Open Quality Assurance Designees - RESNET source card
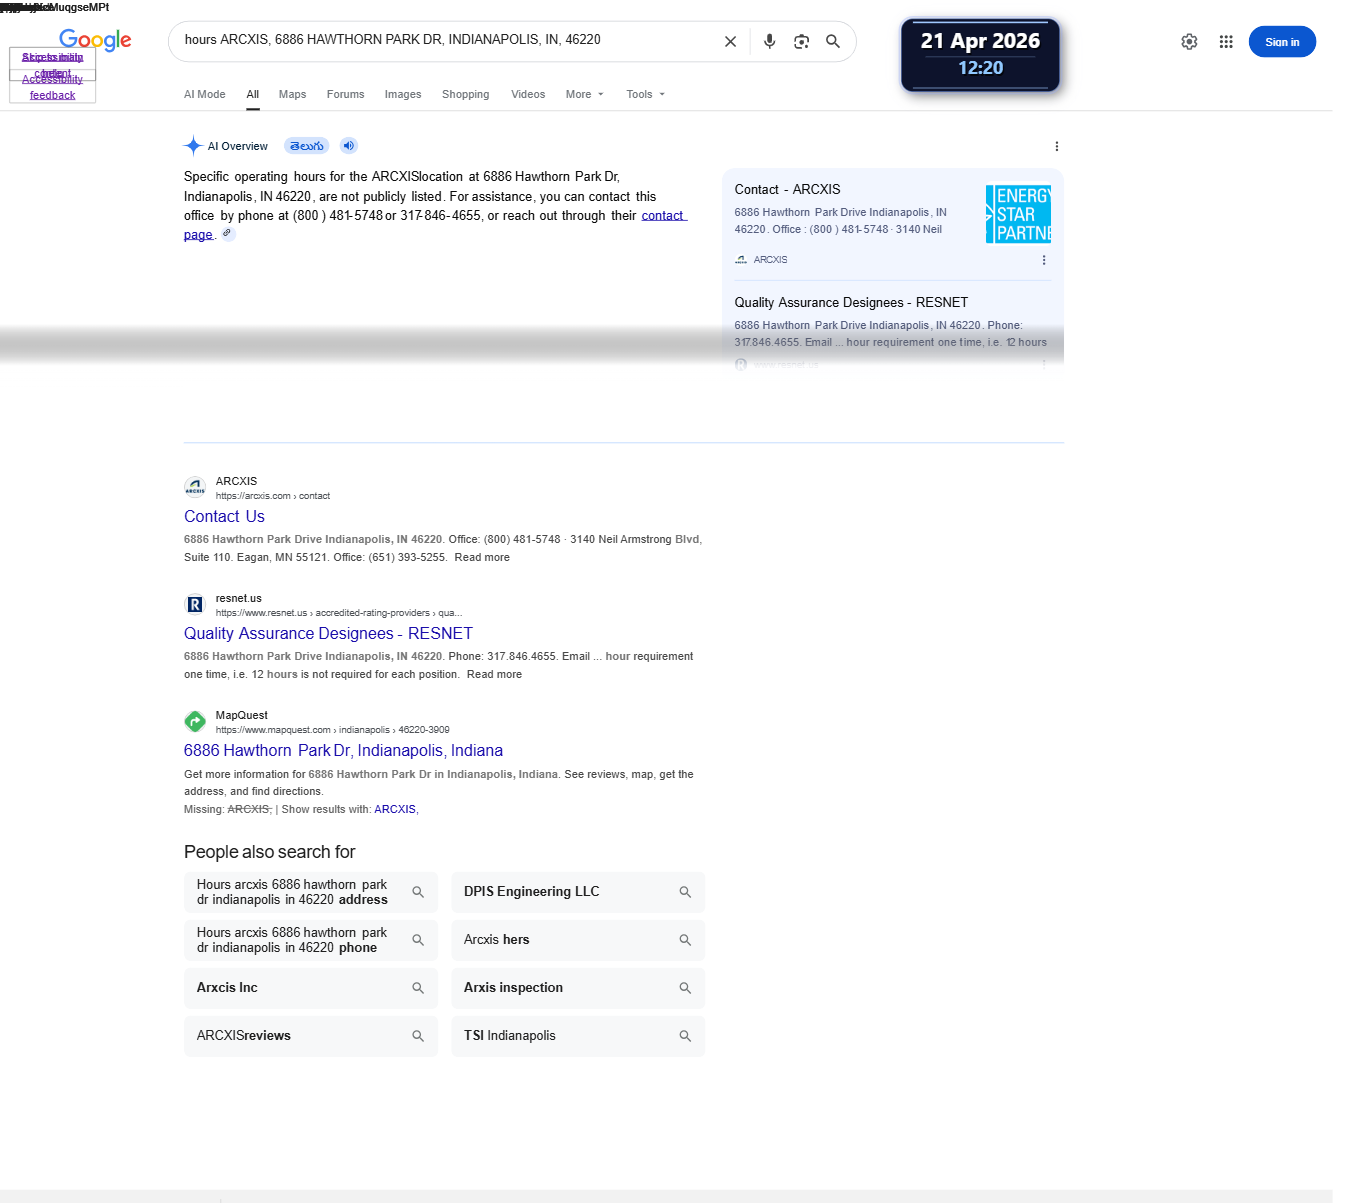The width and height of the screenshot is (1348, 1203). pyautogui.click(x=851, y=302)
